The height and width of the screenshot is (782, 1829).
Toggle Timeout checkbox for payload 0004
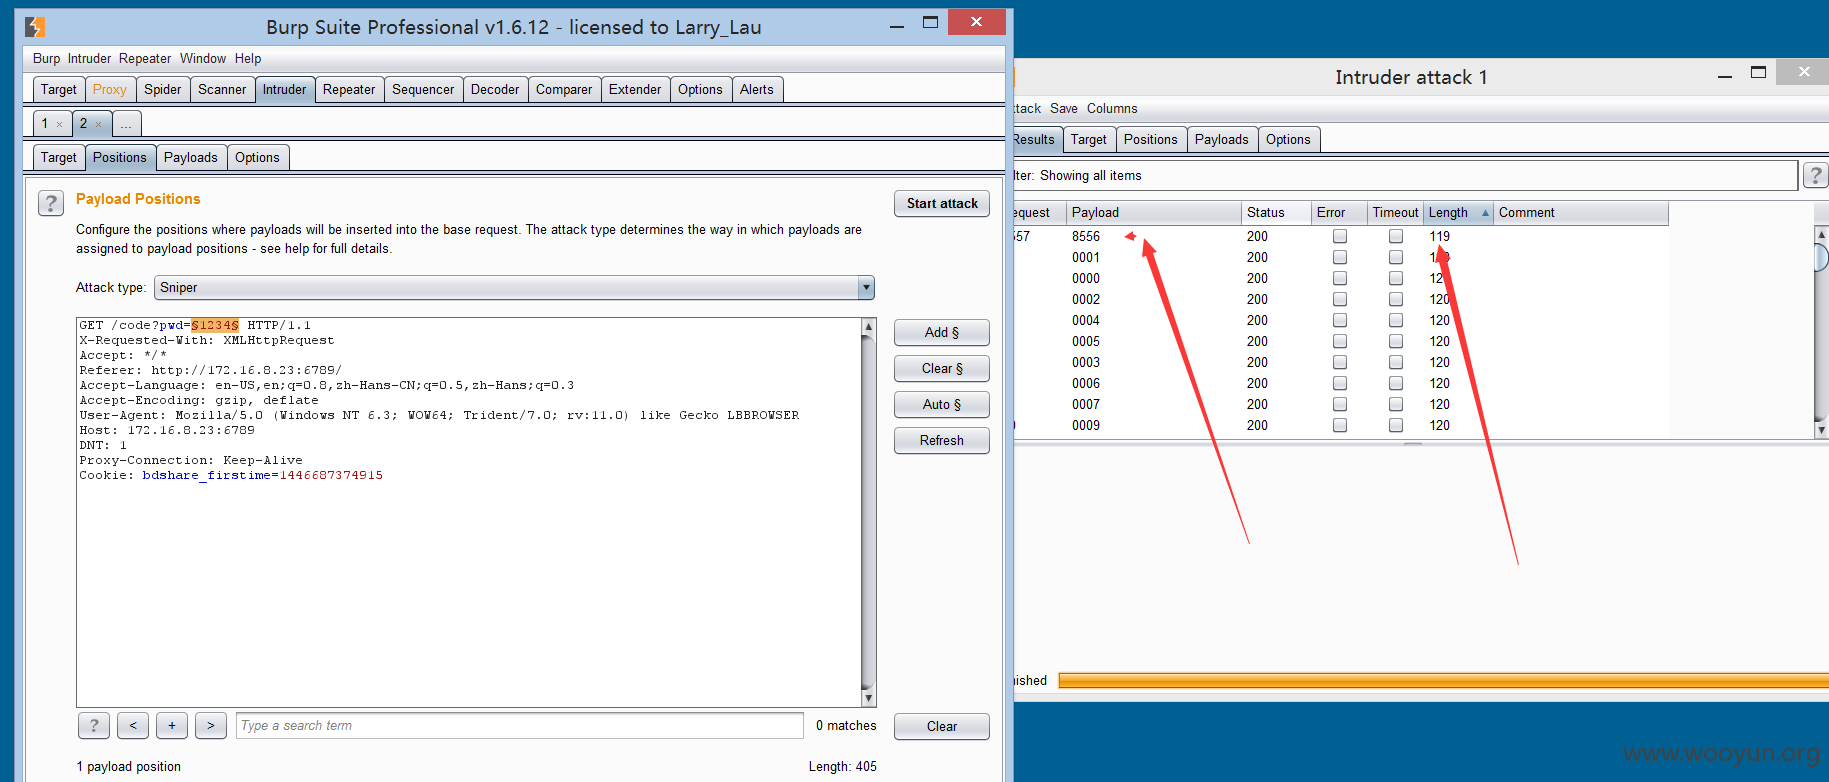tap(1396, 321)
